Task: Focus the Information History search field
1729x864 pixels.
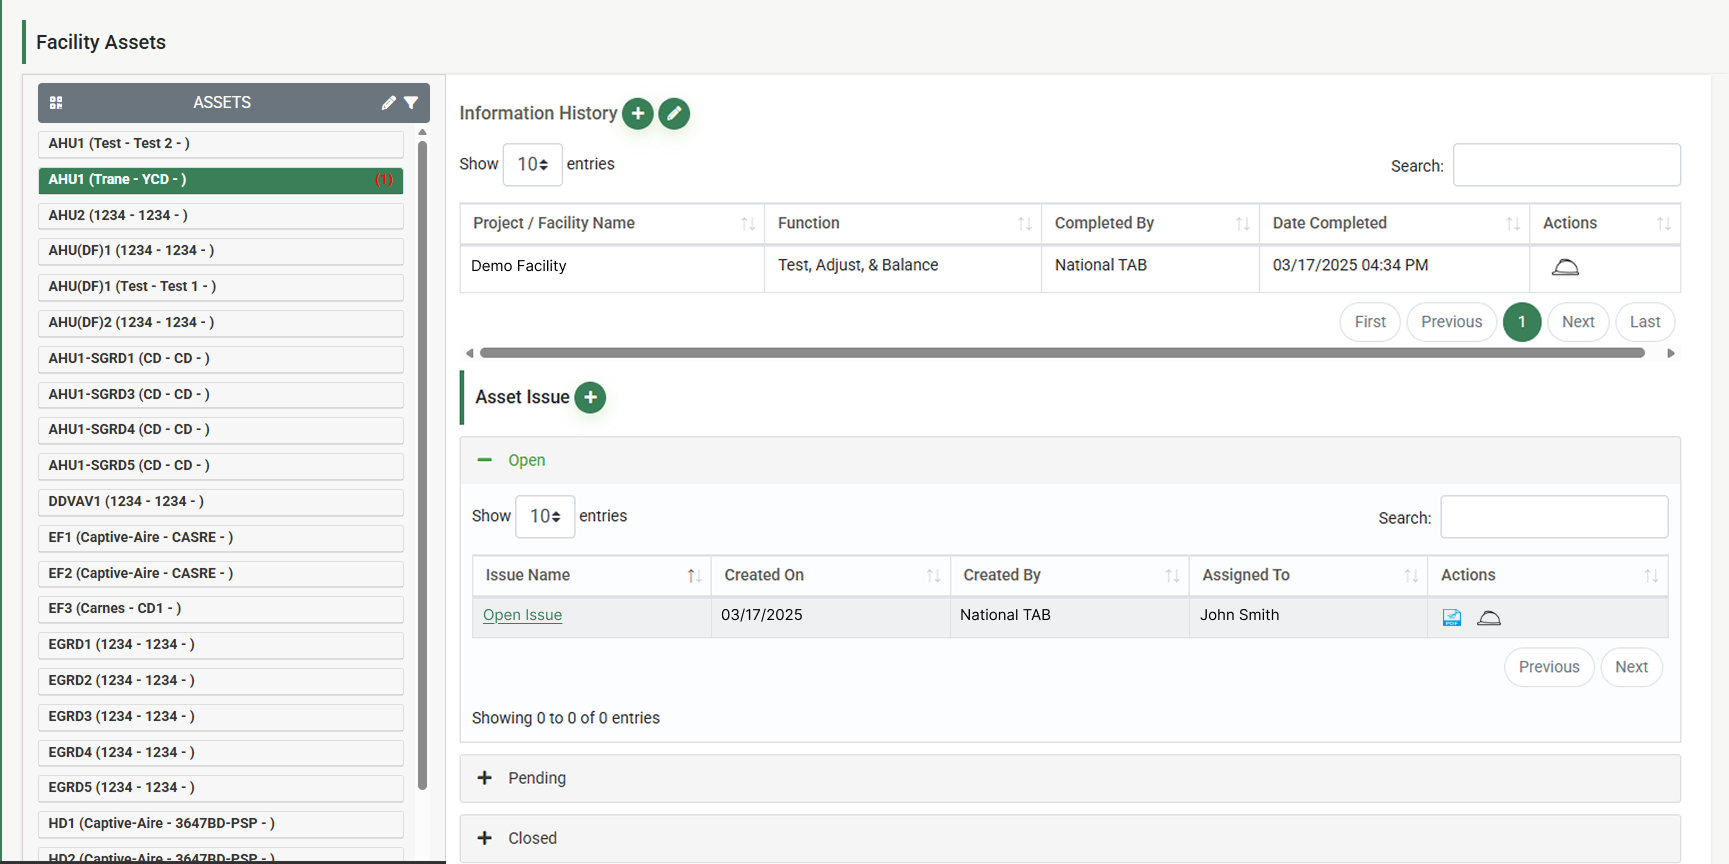Action: [x=1566, y=165]
